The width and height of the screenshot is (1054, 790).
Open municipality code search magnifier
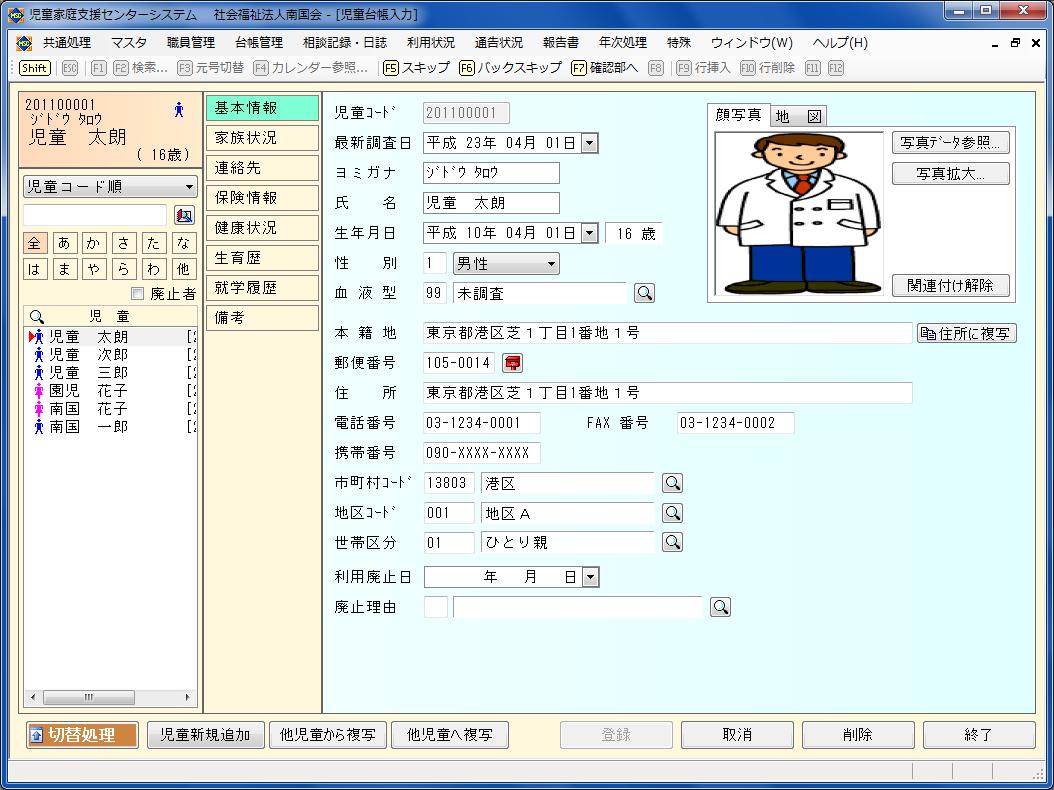tap(673, 483)
